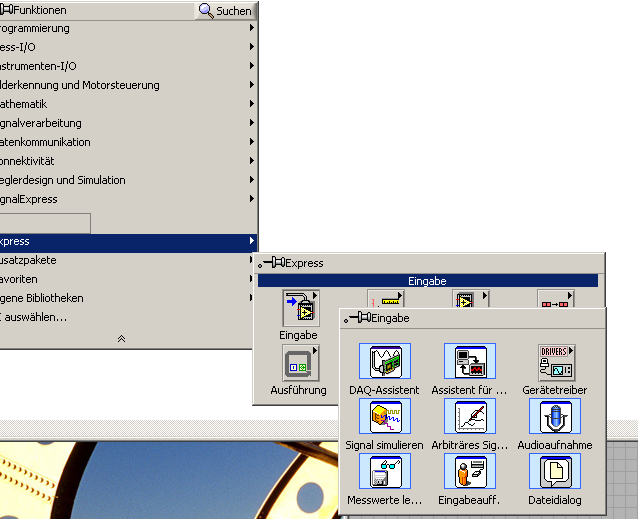Click the Gerätetreiber label text

pos(555,390)
